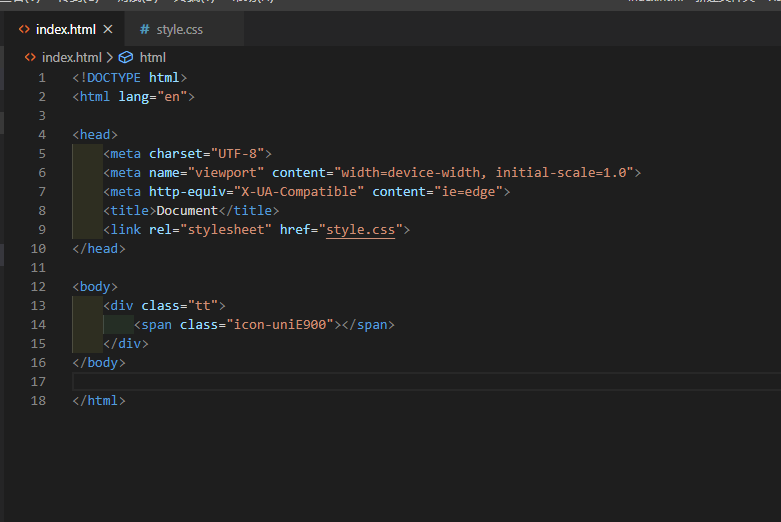The height and width of the screenshot is (522, 781).
Task: Click the "en" value on line 2
Action: pyautogui.click(x=172, y=97)
